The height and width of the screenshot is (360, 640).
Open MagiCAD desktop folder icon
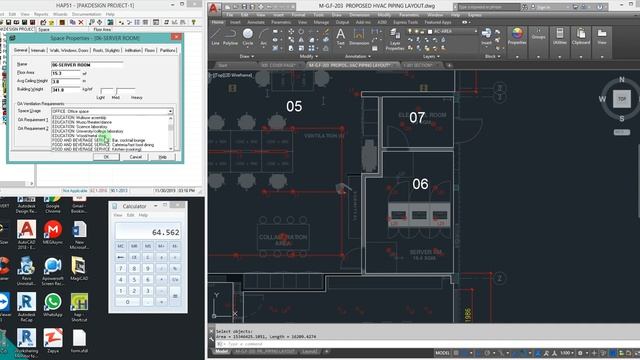(79, 269)
